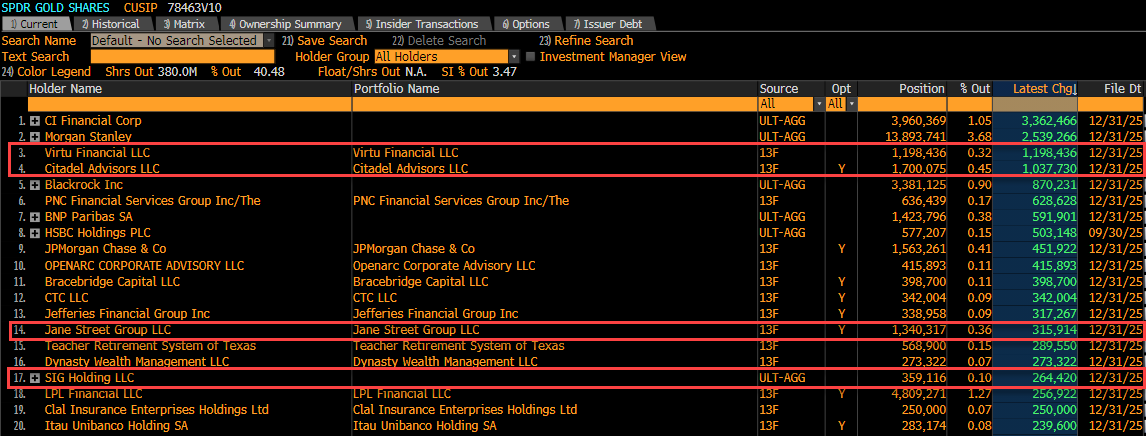Click the Portfolio Name filter field
The height and width of the screenshot is (436, 1146).
pyautogui.click(x=555, y=104)
